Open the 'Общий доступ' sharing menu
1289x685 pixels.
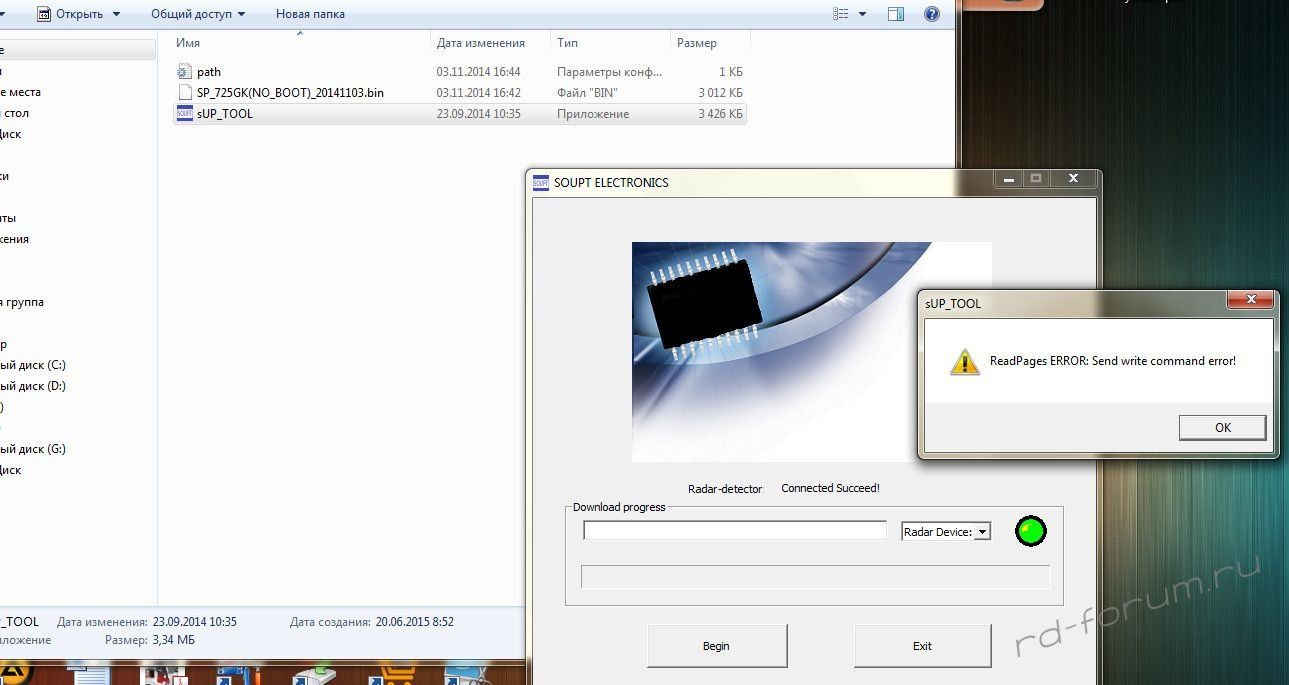(x=197, y=14)
